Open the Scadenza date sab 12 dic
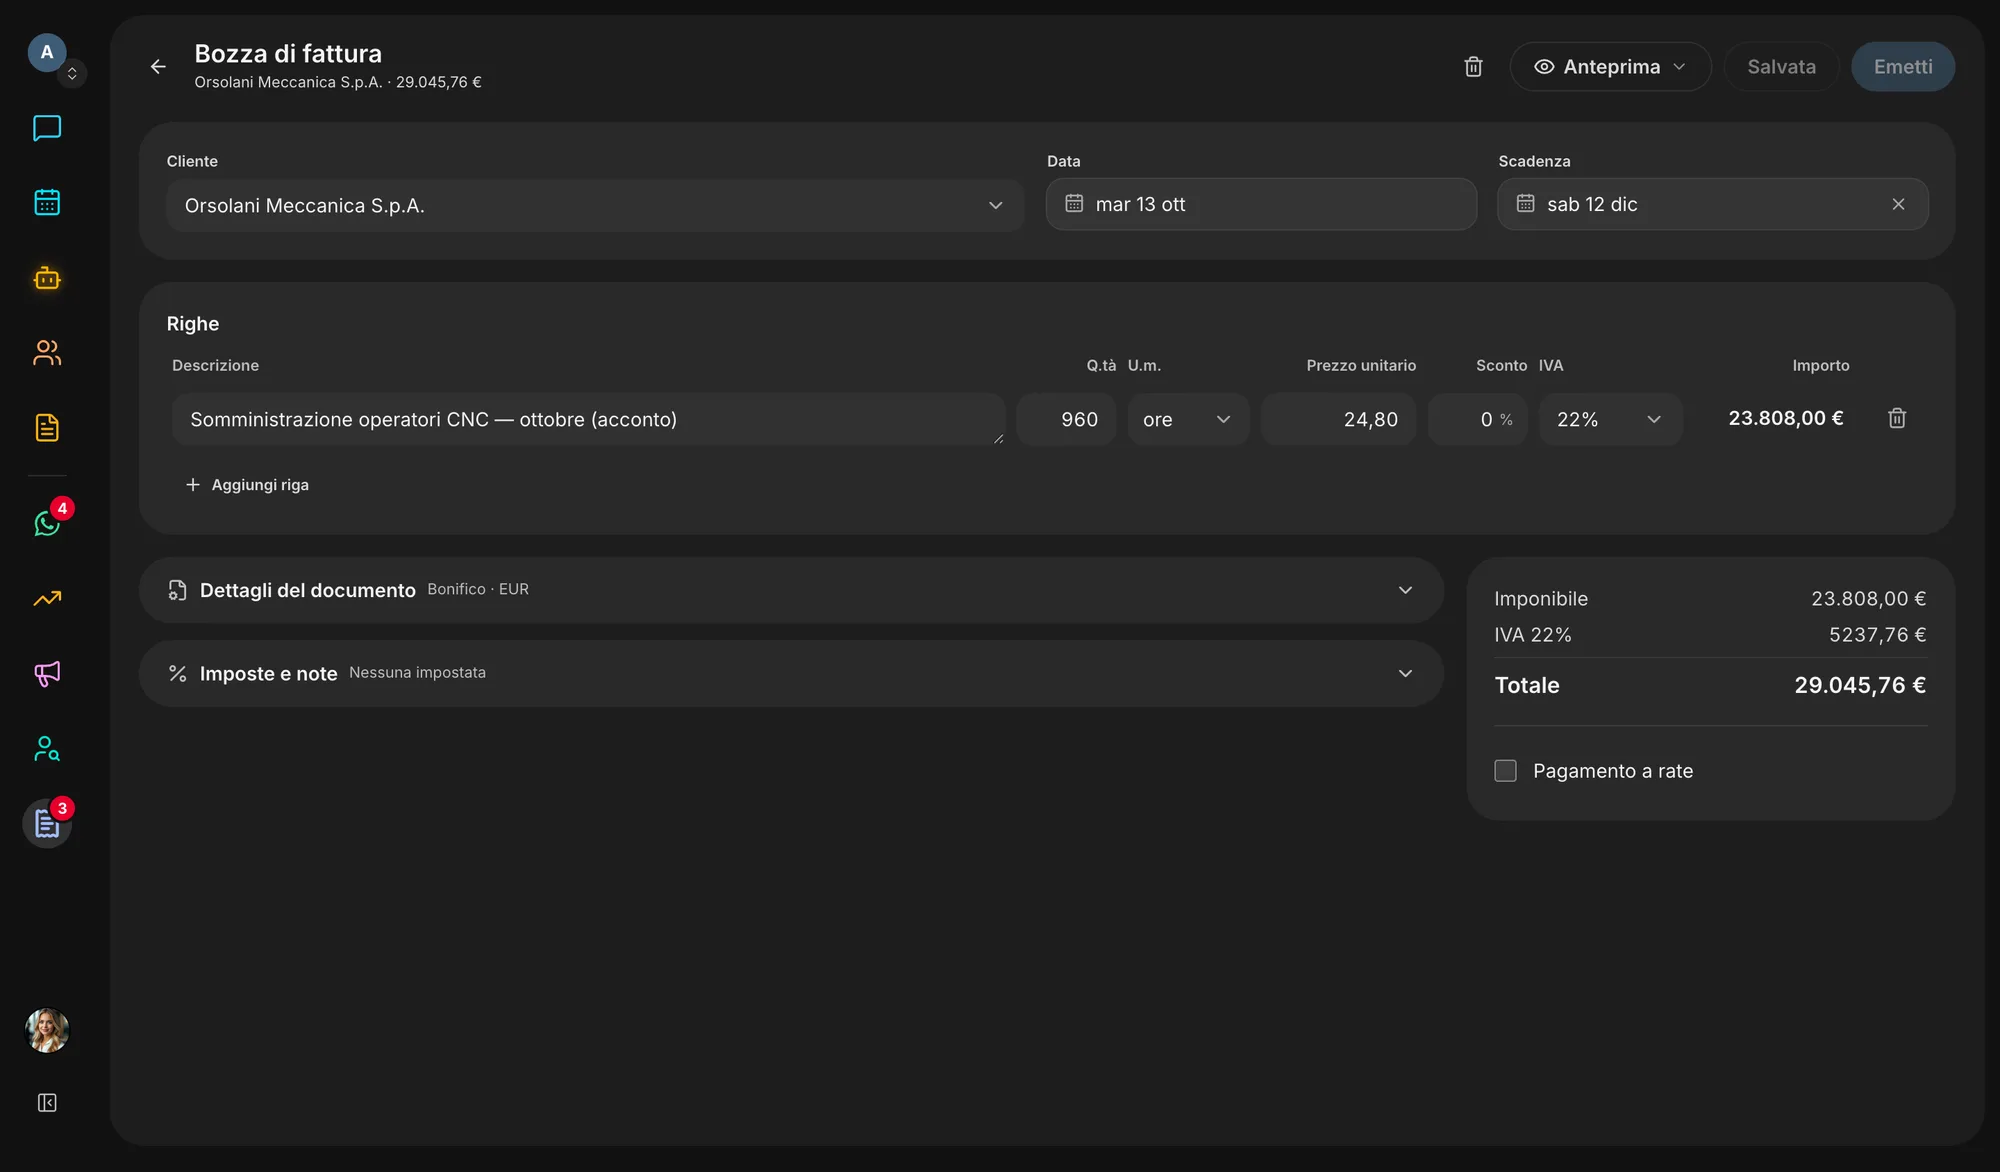The image size is (2000, 1172). [x=1712, y=204]
